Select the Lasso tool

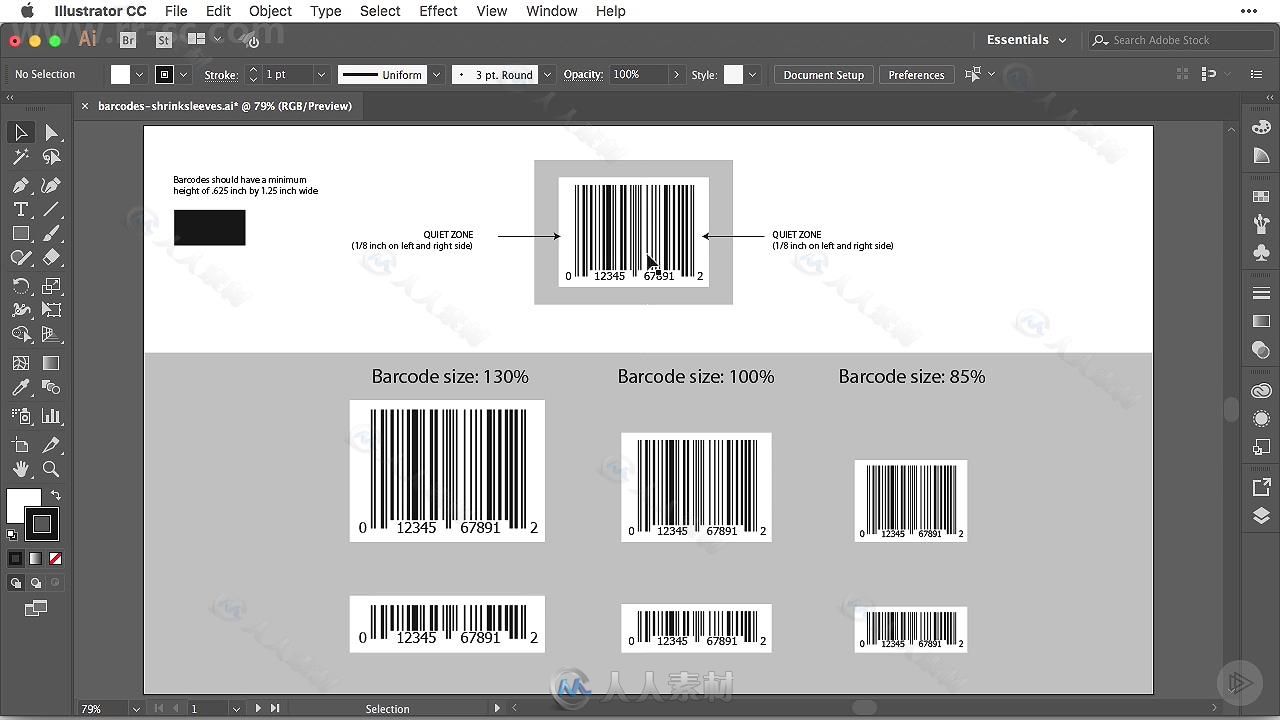pyautogui.click(x=52, y=157)
